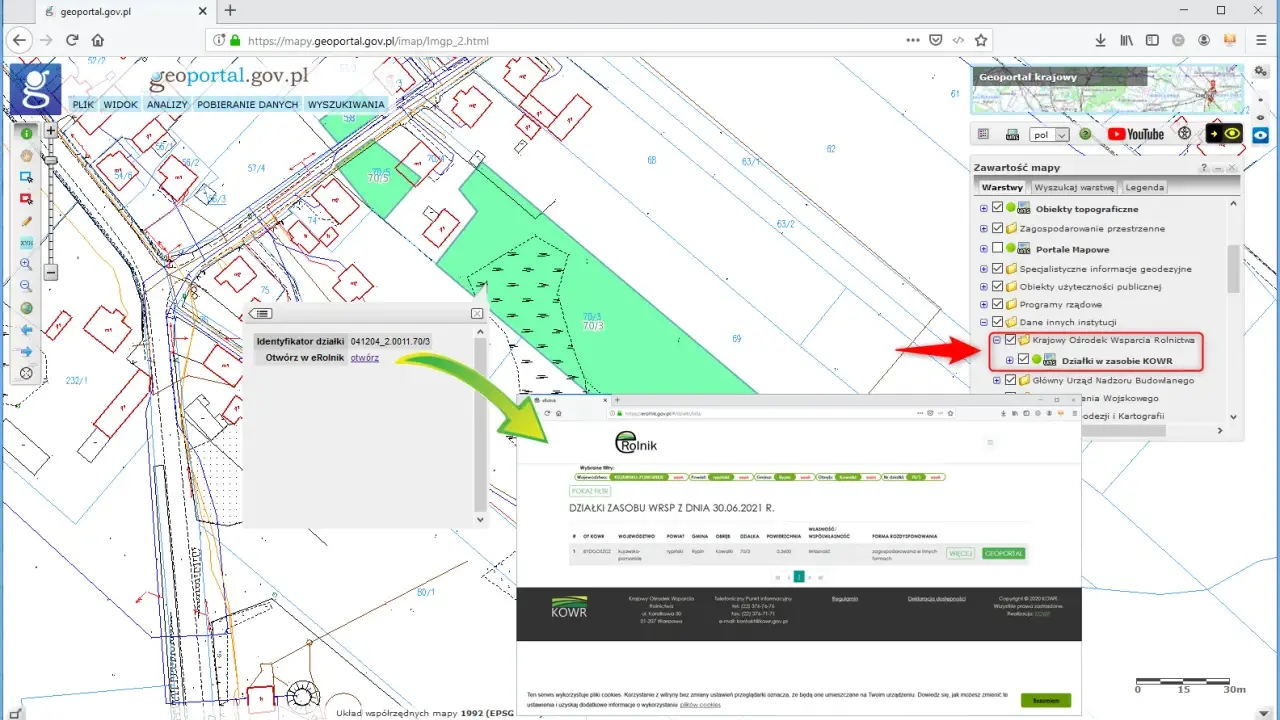The width and height of the screenshot is (1280, 720).
Task: Open the WYSZUKIWANIA menu
Action: (346, 104)
